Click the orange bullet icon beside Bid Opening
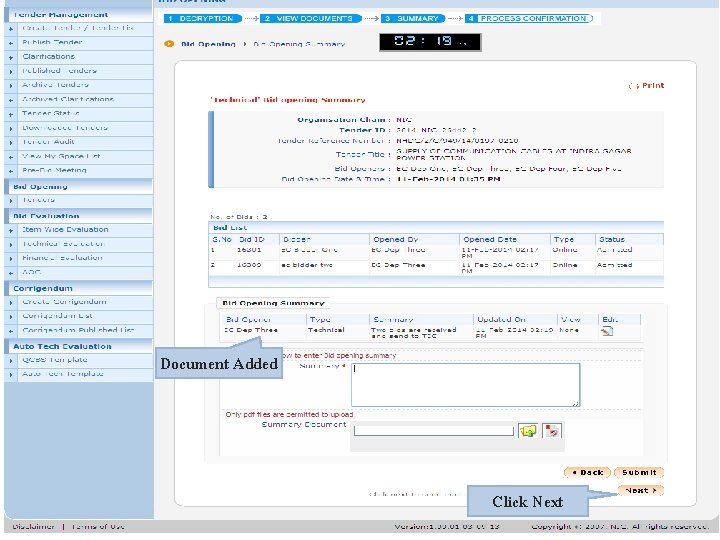This screenshot has width=720, height=540. (x=169, y=44)
